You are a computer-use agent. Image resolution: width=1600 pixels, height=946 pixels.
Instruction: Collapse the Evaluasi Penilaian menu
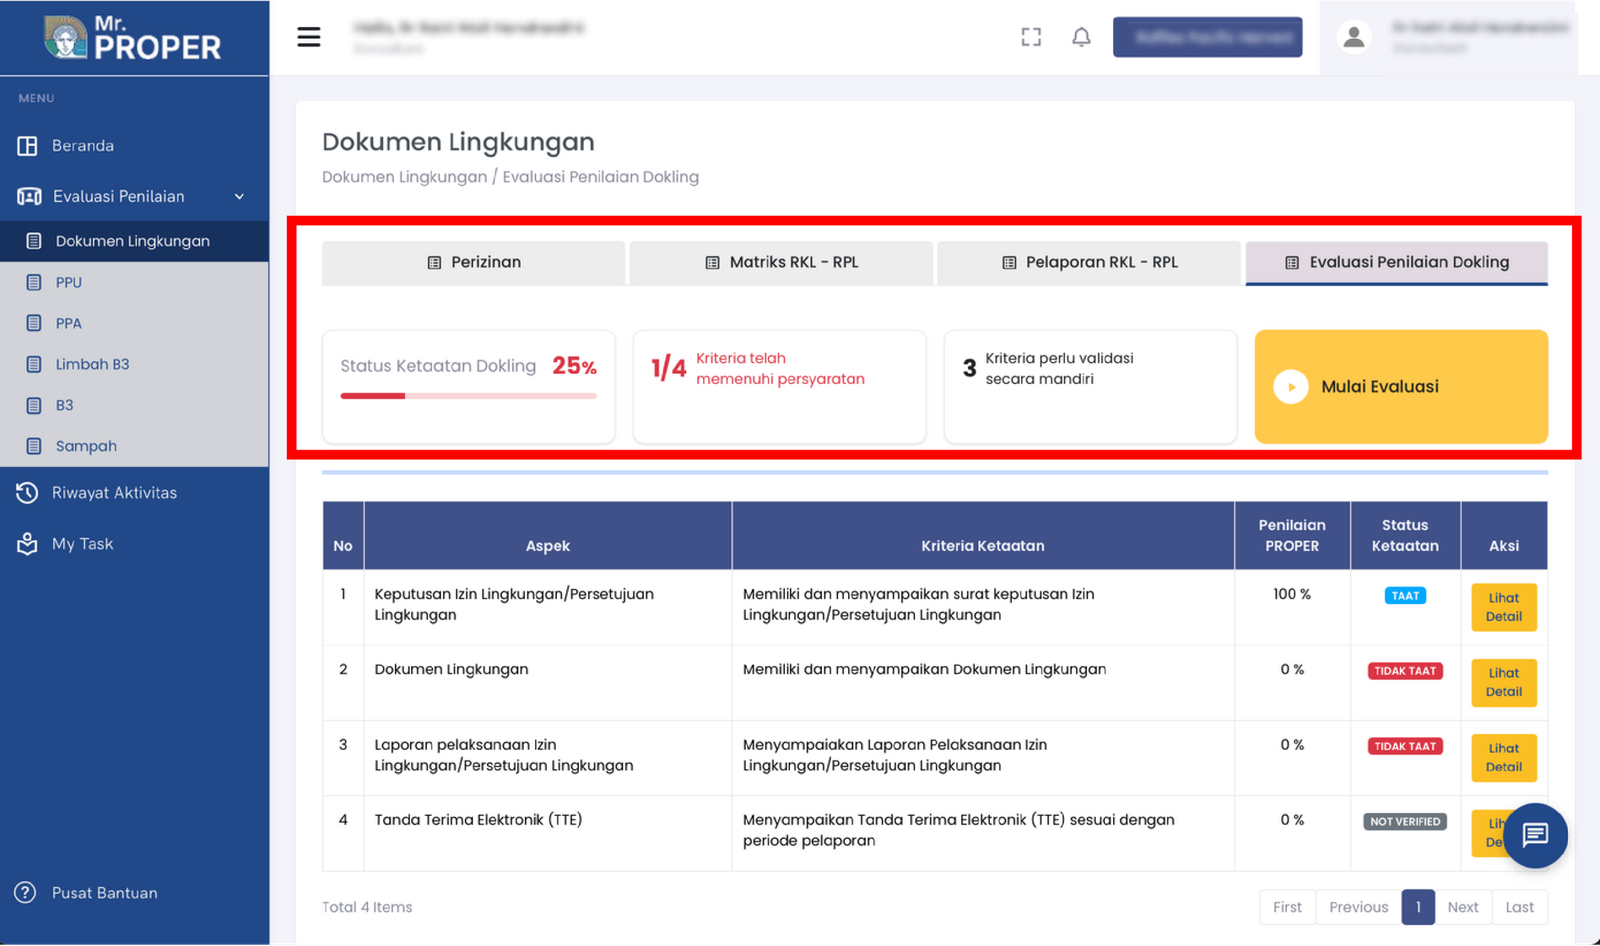coord(239,197)
